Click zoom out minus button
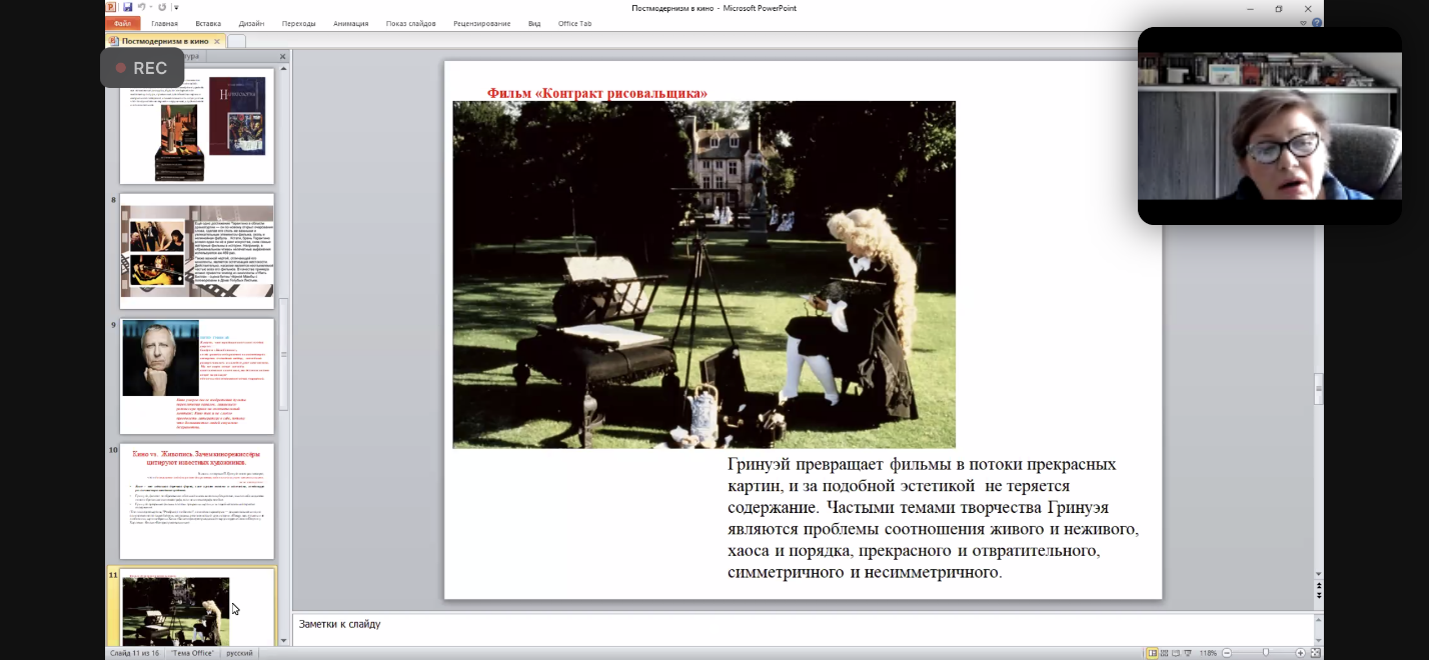The width and height of the screenshot is (1430, 660). coord(1228,653)
